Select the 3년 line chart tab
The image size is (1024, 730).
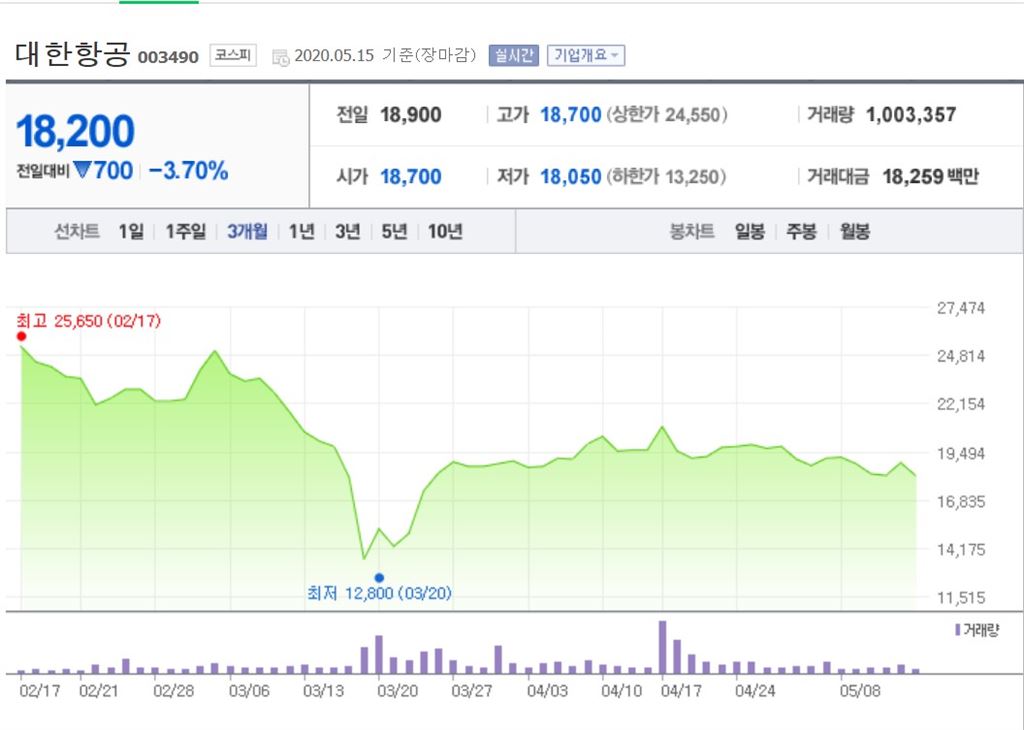point(347,231)
